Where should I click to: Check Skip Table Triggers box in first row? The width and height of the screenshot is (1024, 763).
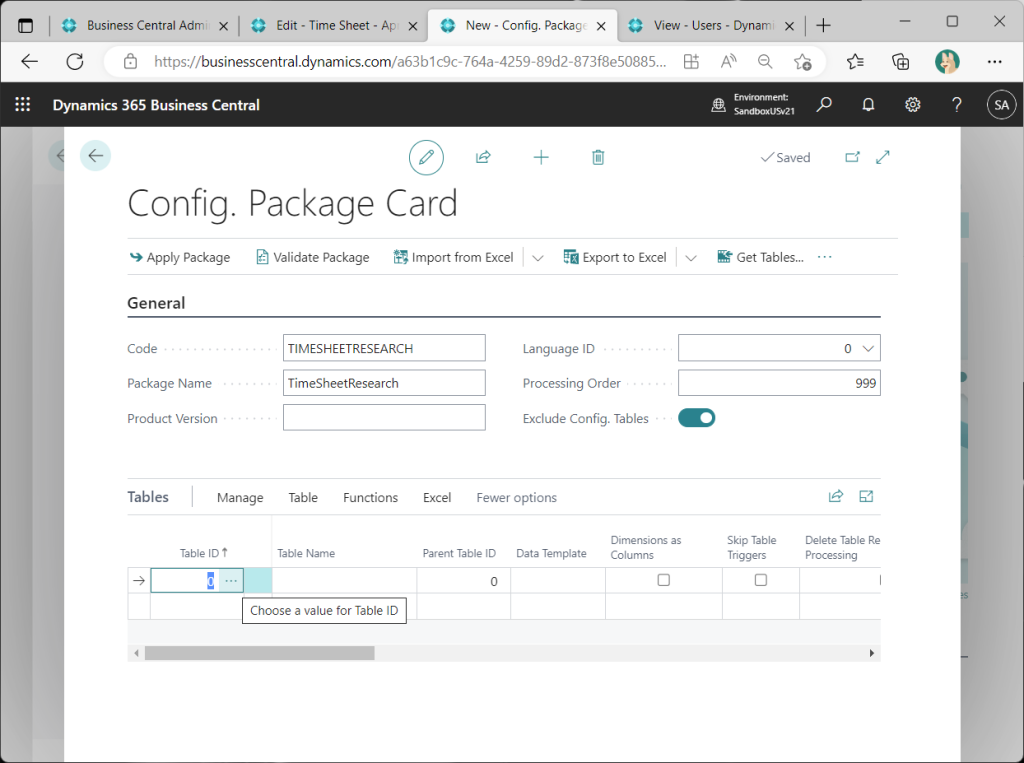(x=761, y=580)
